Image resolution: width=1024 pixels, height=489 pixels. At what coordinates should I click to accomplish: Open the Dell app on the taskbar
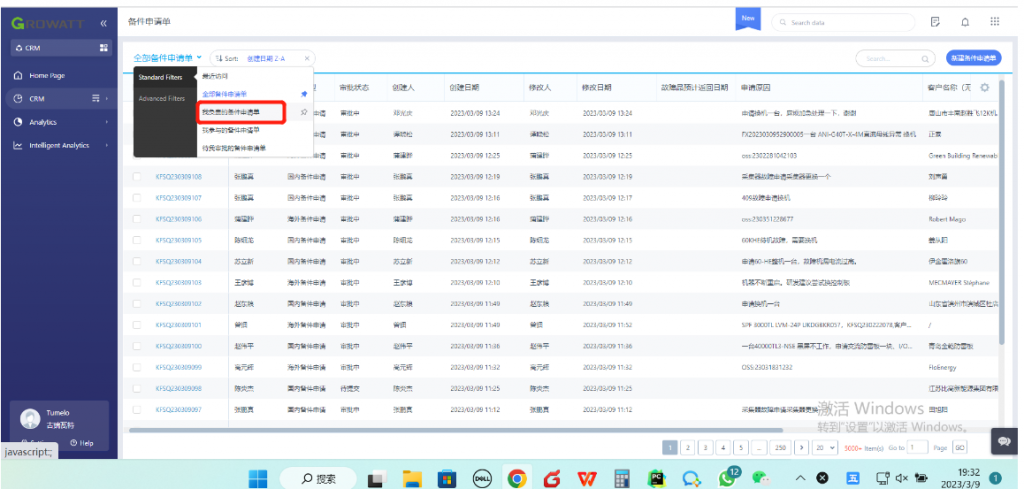tap(481, 479)
